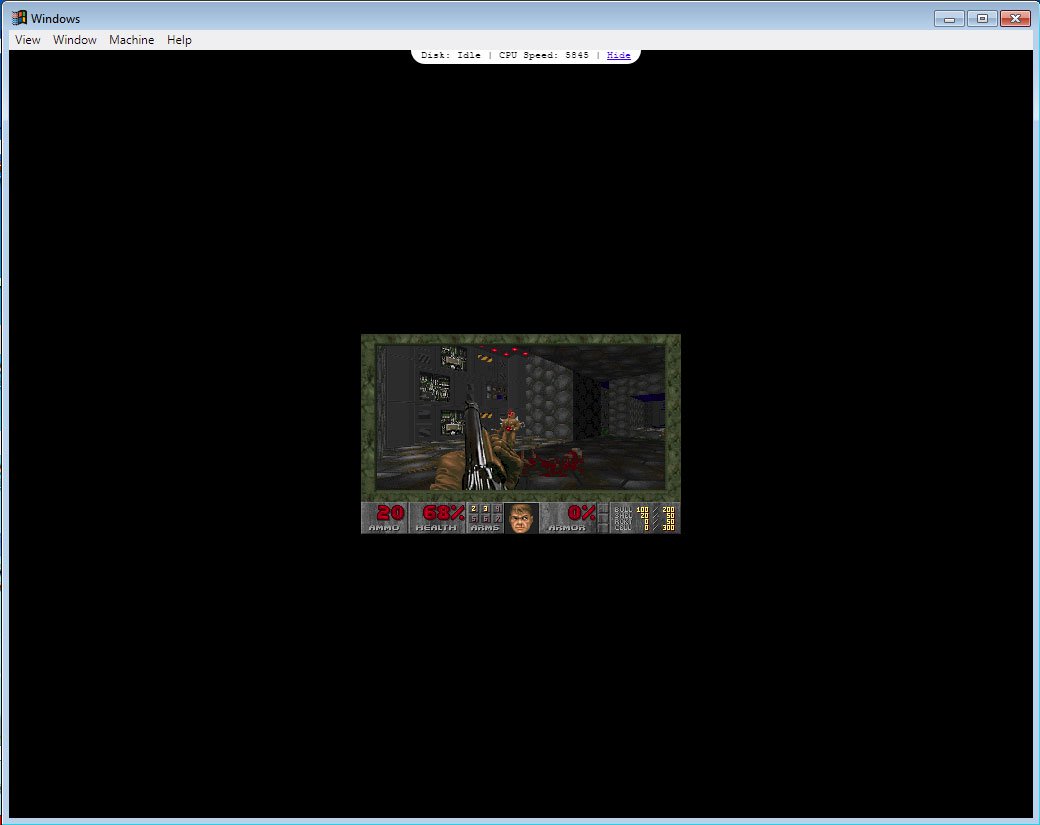Image resolution: width=1040 pixels, height=825 pixels.
Task: Click the 'Windows' window title text
Action: 56,19
